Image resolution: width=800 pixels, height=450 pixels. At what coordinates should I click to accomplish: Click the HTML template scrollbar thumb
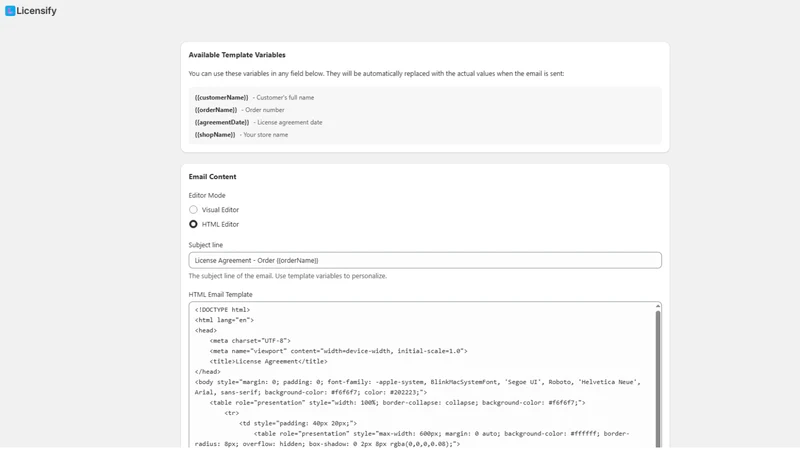658,379
